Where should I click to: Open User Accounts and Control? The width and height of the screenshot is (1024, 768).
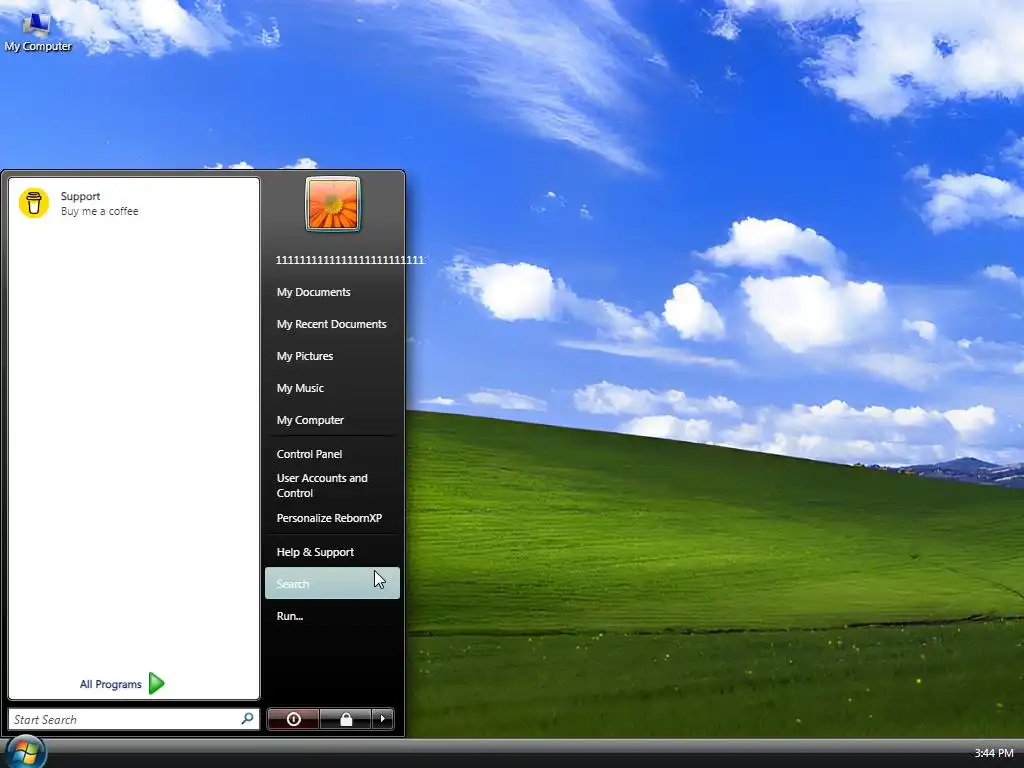click(332, 485)
